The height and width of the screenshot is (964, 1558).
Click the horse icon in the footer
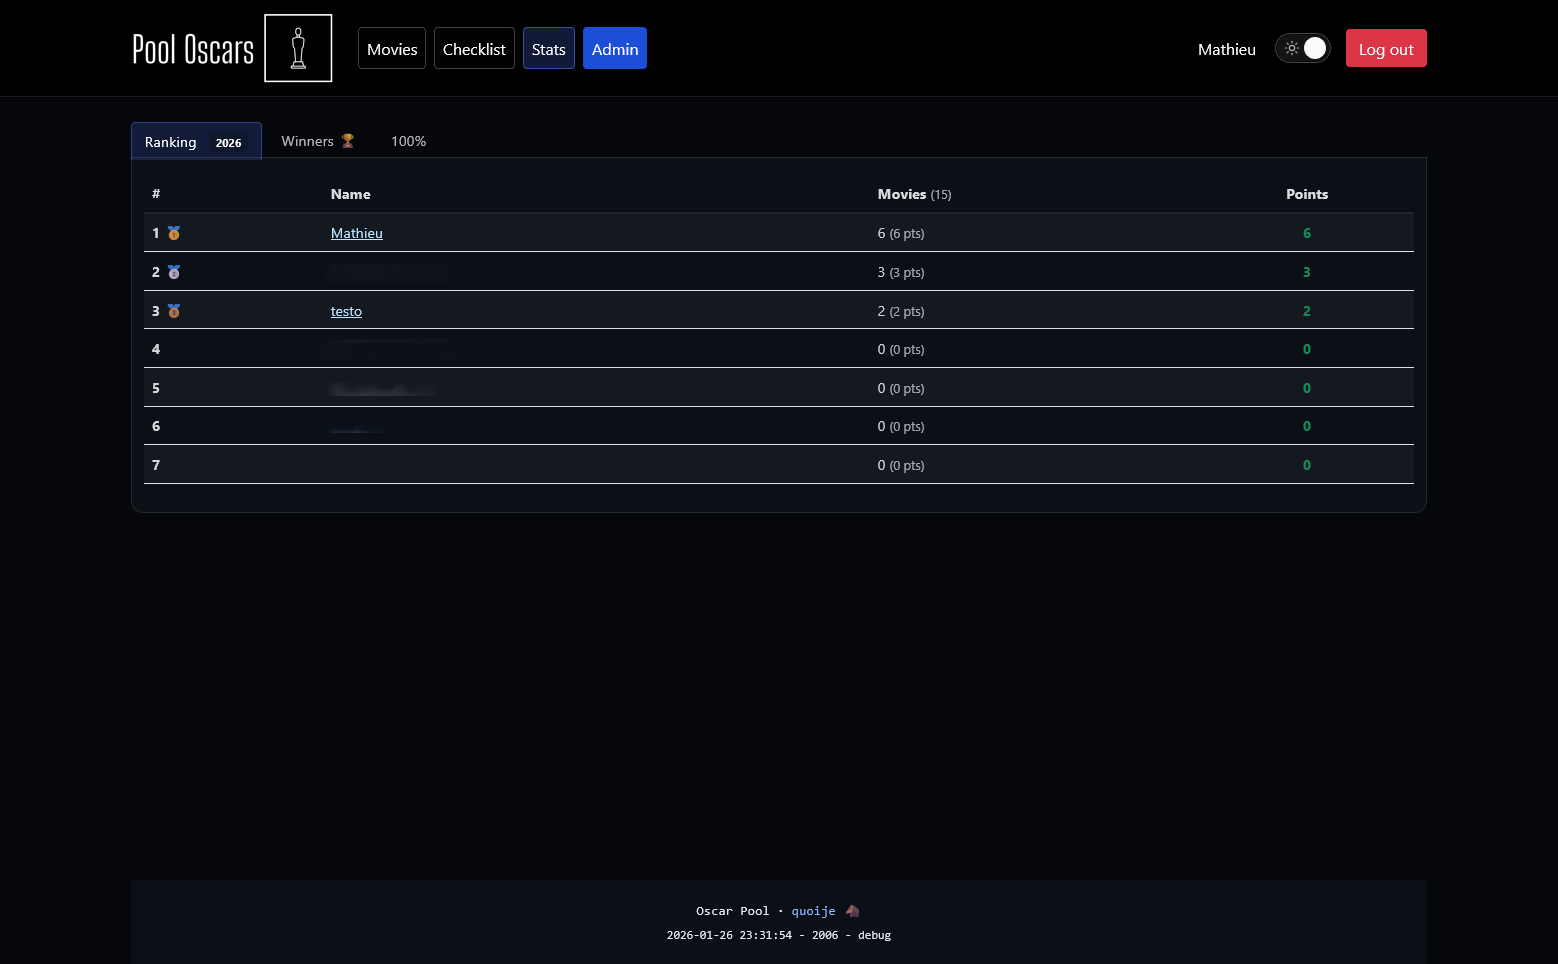click(x=853, y=911)
